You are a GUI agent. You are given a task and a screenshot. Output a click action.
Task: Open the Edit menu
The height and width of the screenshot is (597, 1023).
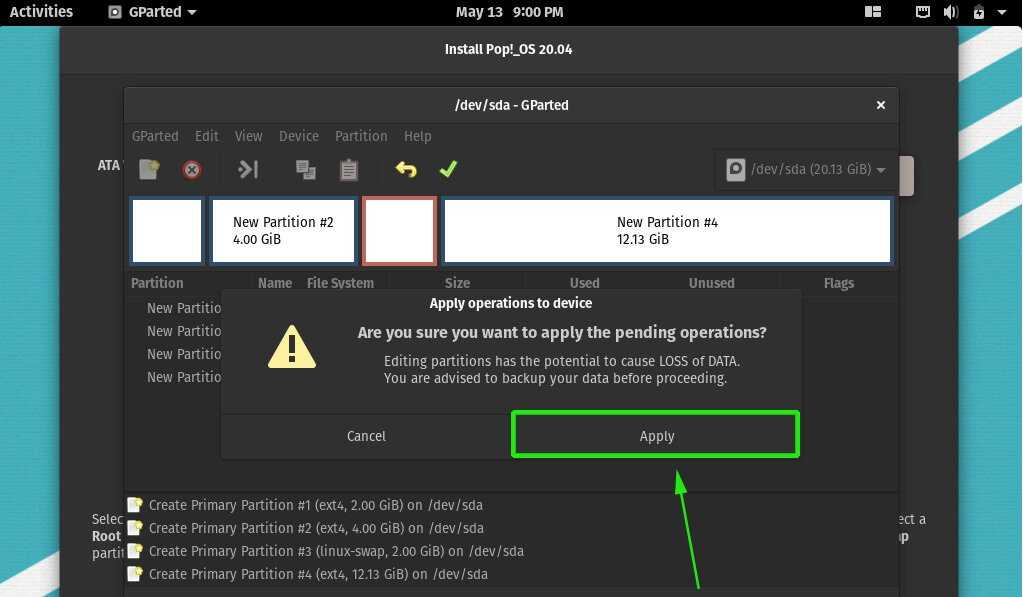click(x=207, y=136)
